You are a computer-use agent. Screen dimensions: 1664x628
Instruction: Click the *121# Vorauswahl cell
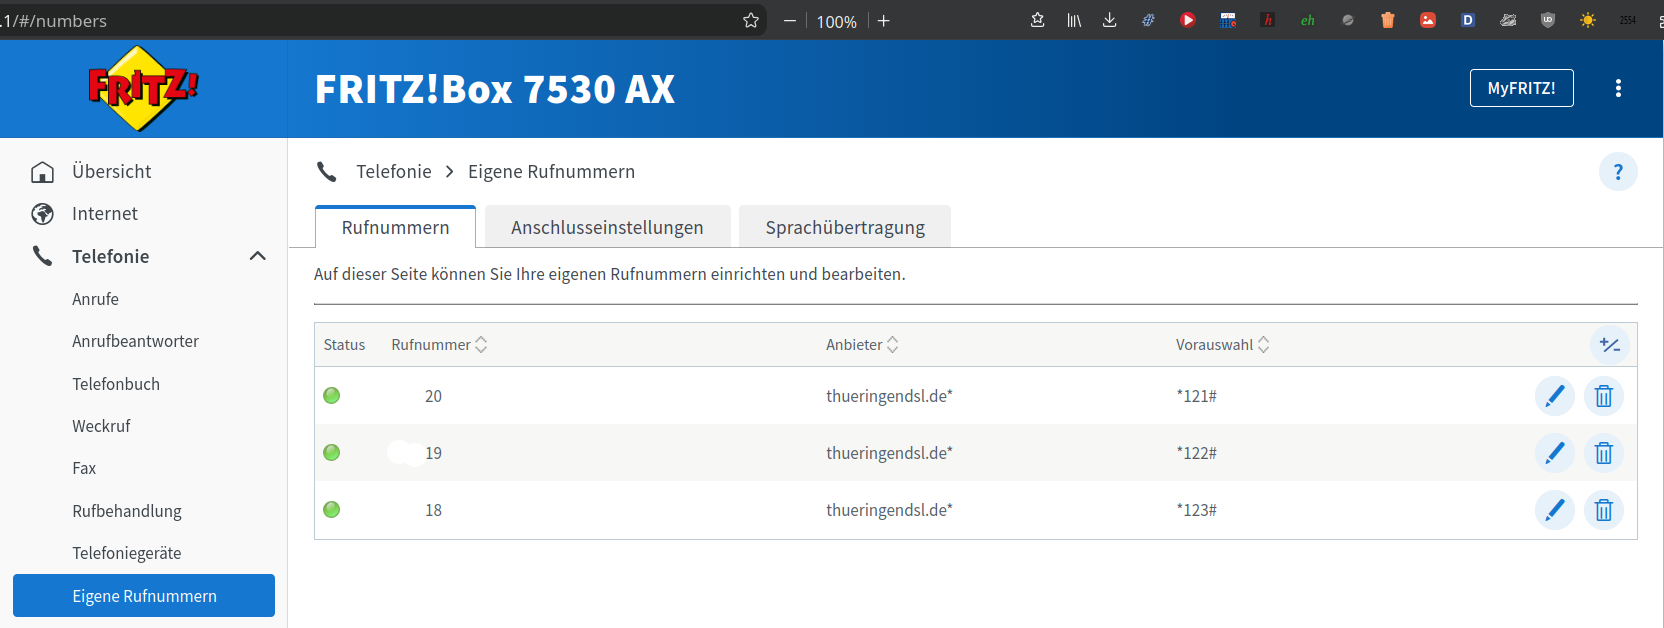pos(1197,396)
